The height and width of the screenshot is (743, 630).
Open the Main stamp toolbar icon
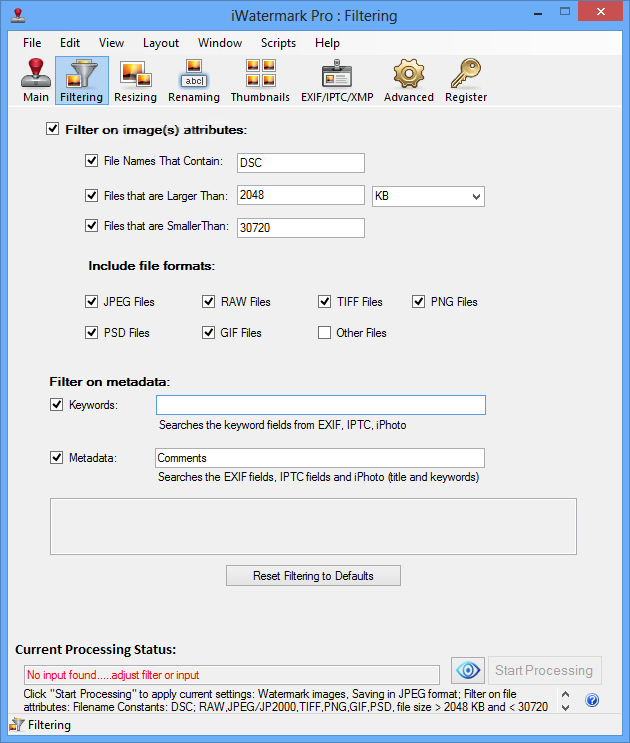pos(36,80)
